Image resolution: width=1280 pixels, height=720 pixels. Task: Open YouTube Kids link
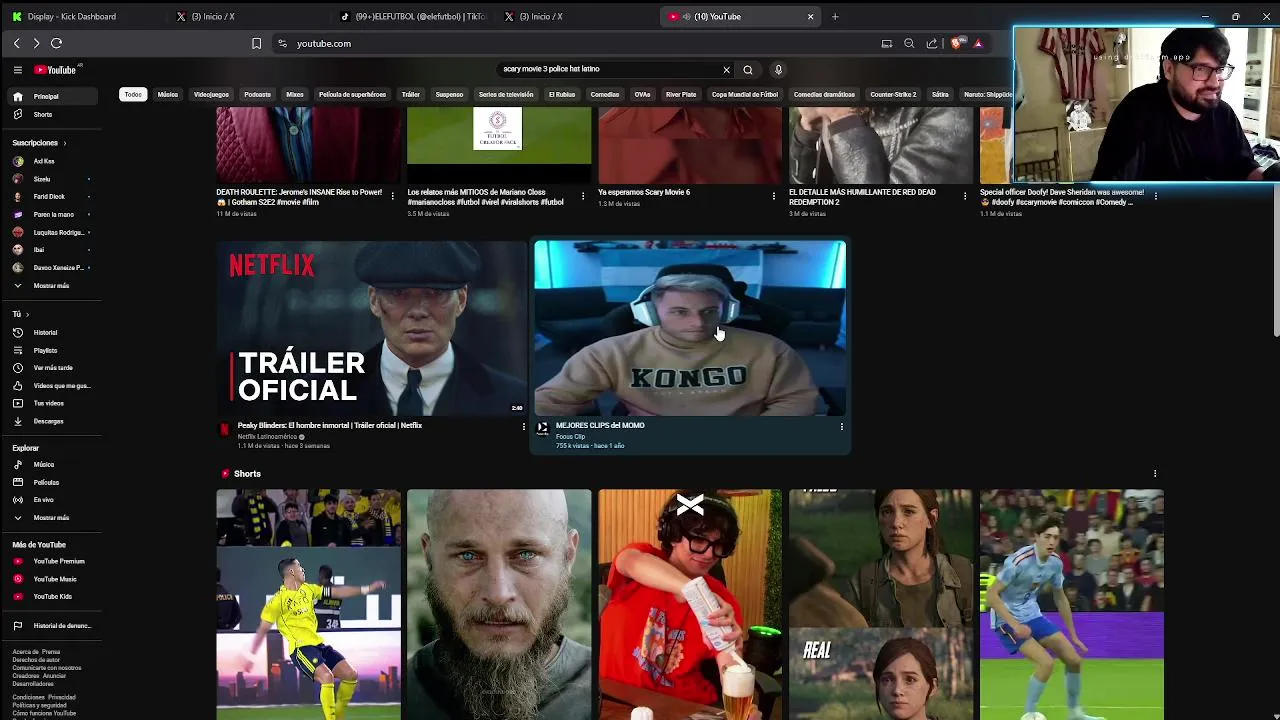pyautogui.click(x=55, y=596)
